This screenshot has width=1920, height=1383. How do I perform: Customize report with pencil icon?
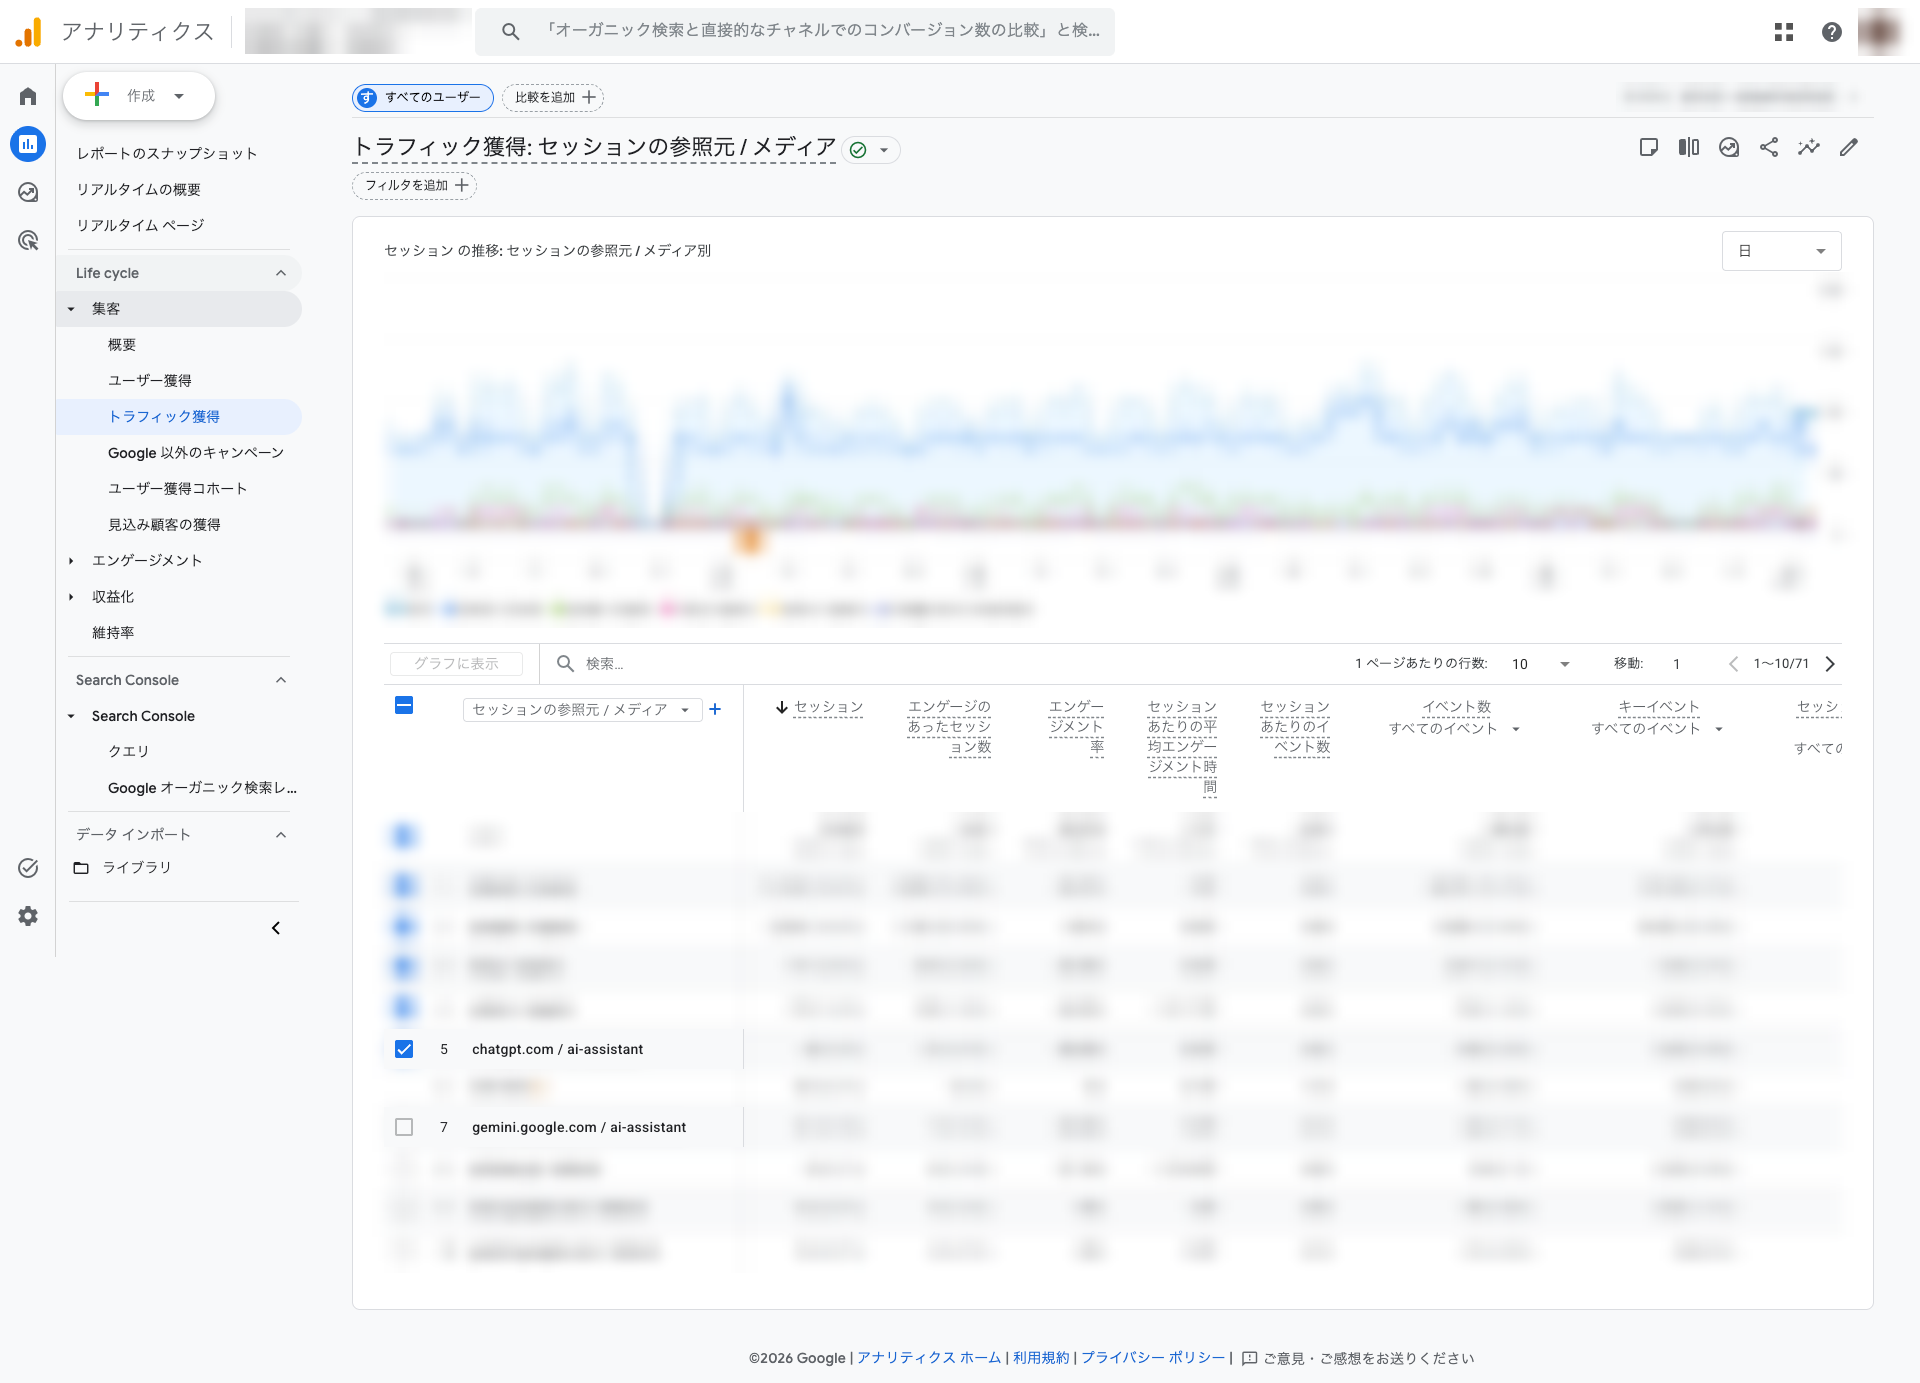[1849, 148]
